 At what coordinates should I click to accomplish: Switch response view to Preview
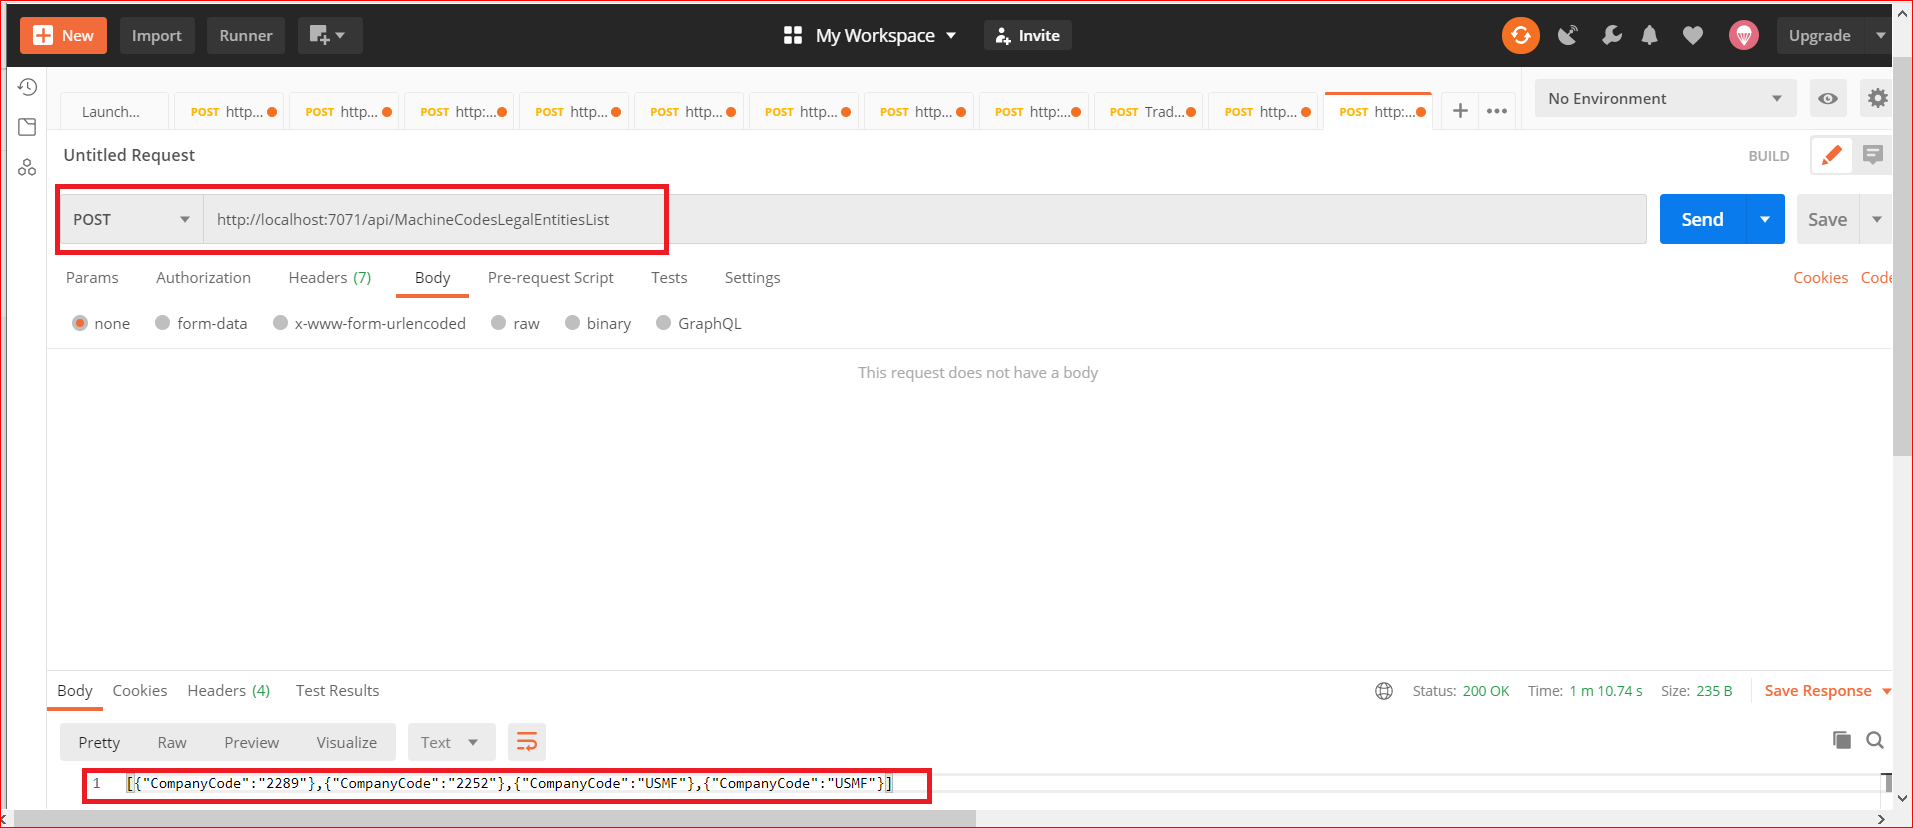coord(251,742)
